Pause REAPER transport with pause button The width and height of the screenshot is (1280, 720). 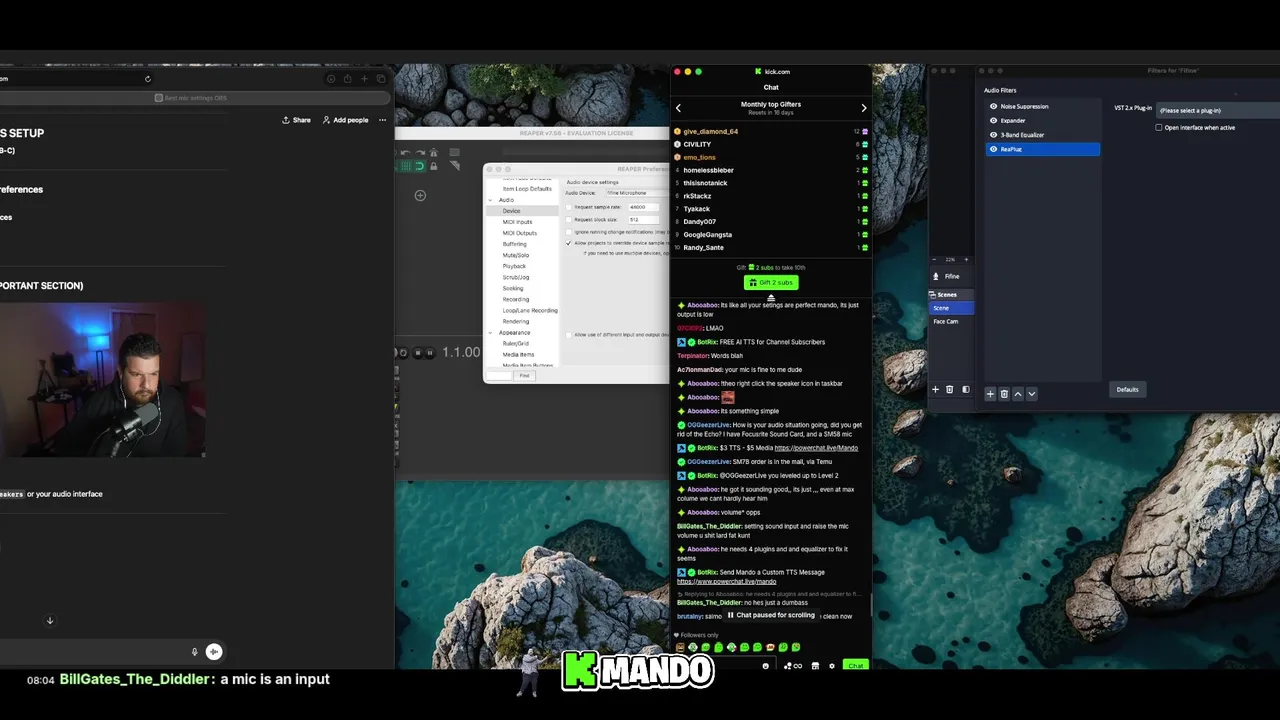click(x=430, y=352)
